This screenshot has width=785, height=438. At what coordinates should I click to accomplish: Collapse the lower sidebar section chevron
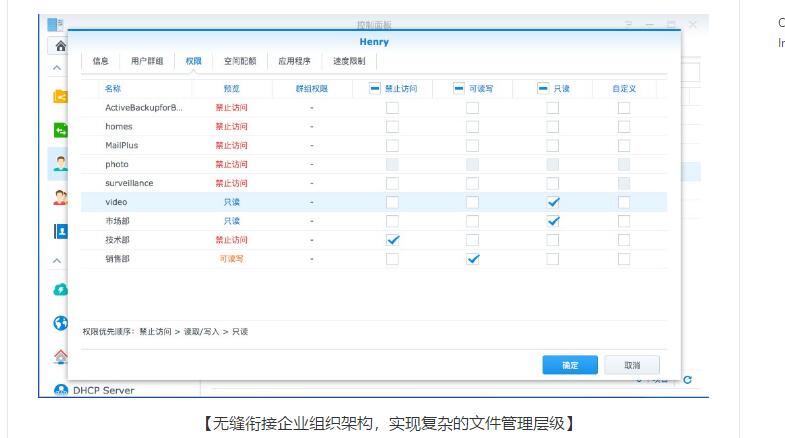[57, 261]
